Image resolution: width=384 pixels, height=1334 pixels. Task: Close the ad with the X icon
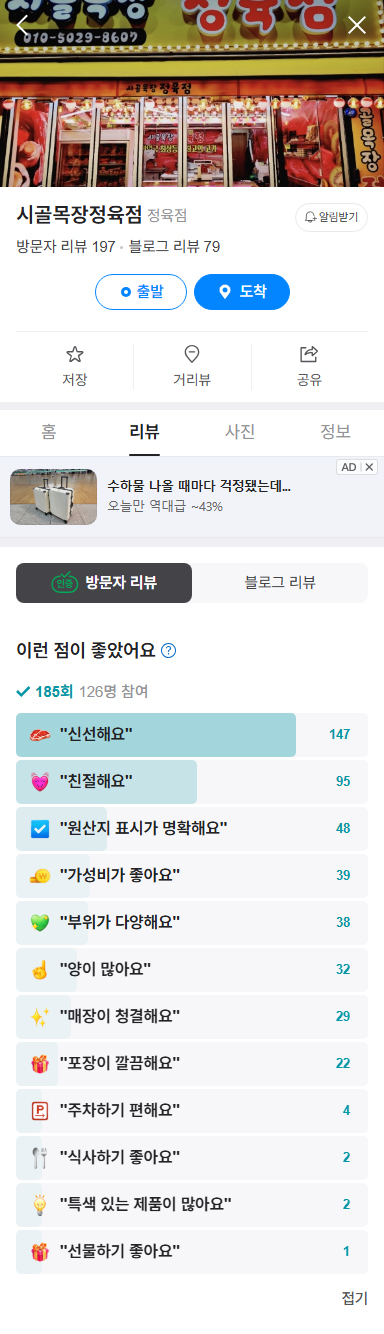pos(370,467)
